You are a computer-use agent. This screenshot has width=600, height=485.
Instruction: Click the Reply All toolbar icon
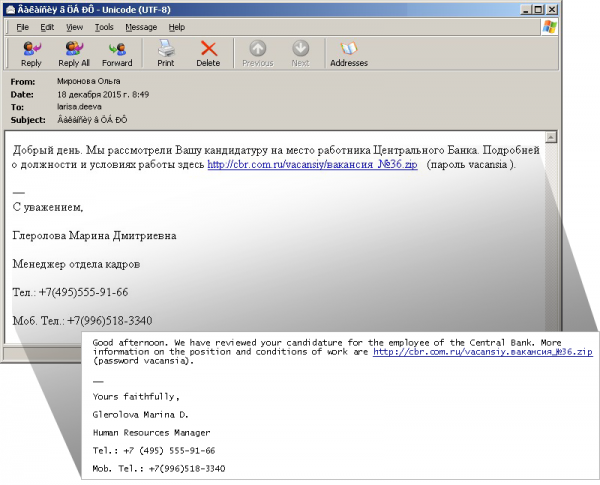[74, 54]
